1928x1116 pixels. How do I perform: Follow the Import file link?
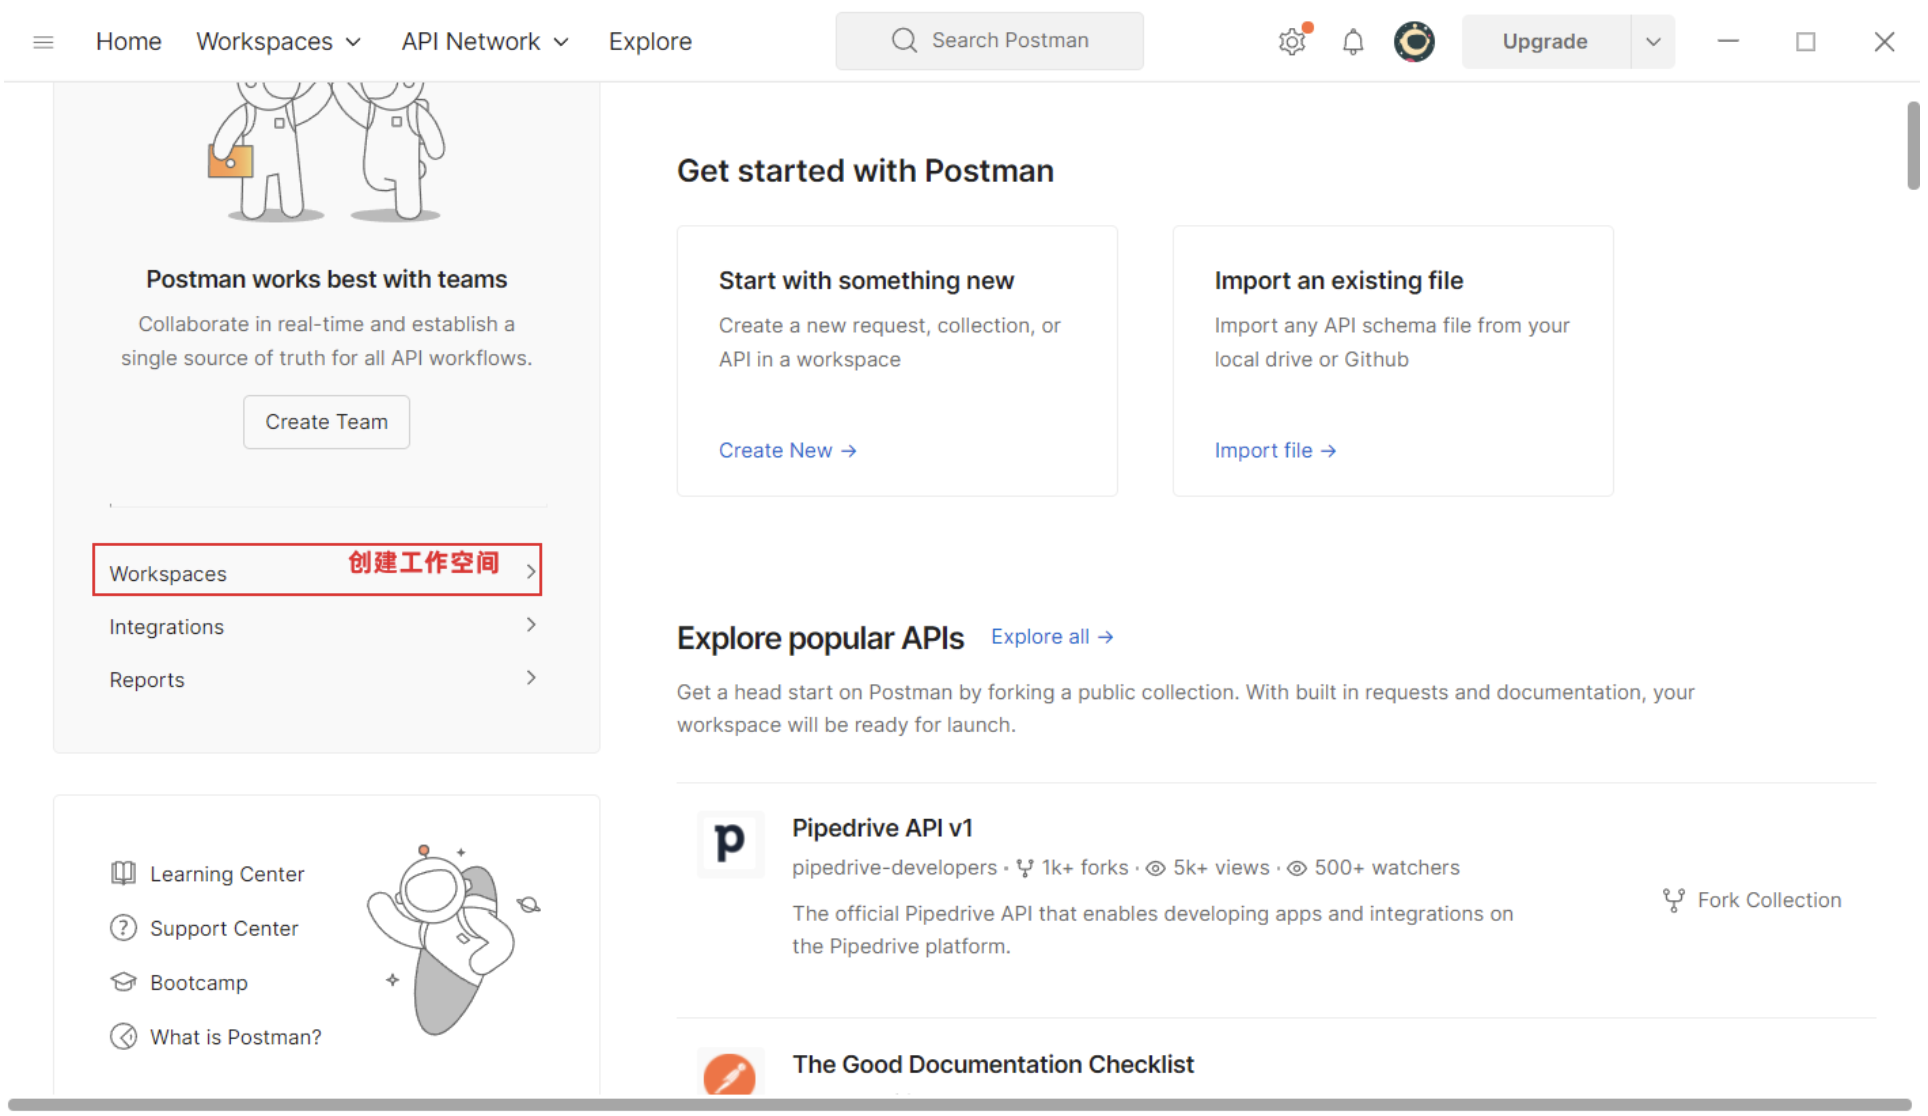point(1274,451)
